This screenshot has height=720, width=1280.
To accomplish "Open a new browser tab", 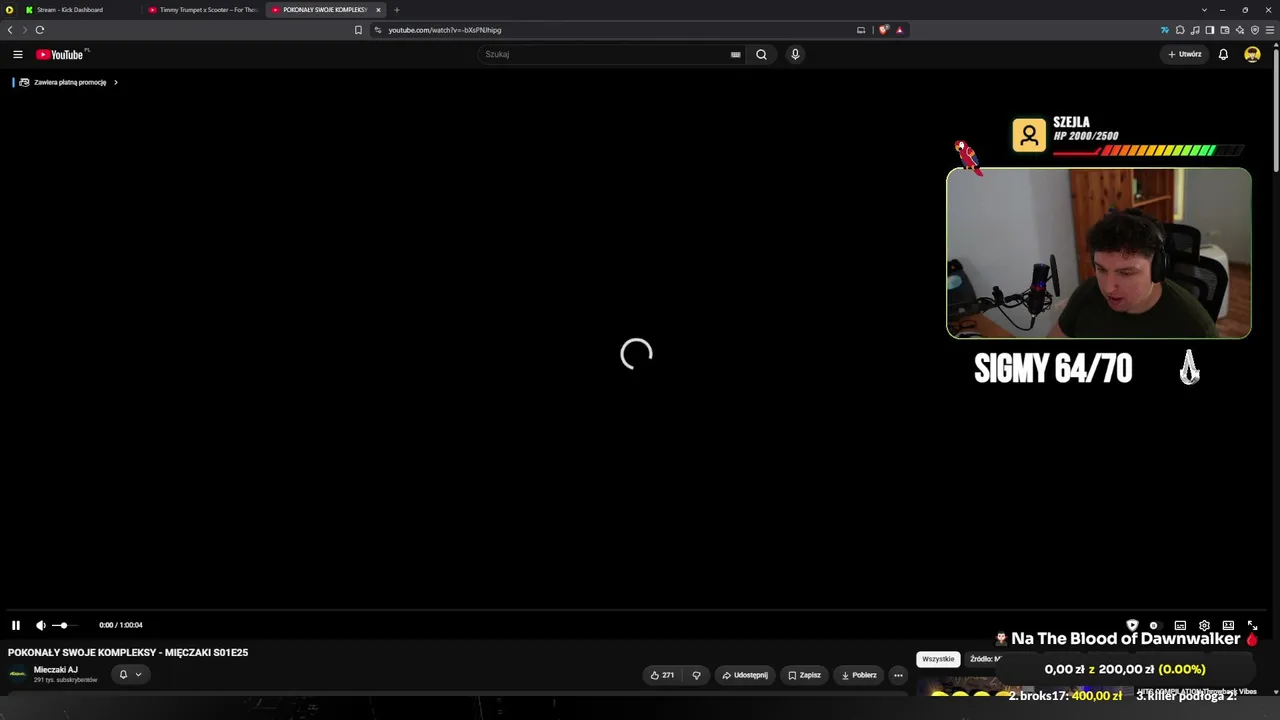I will coord(397,10).
